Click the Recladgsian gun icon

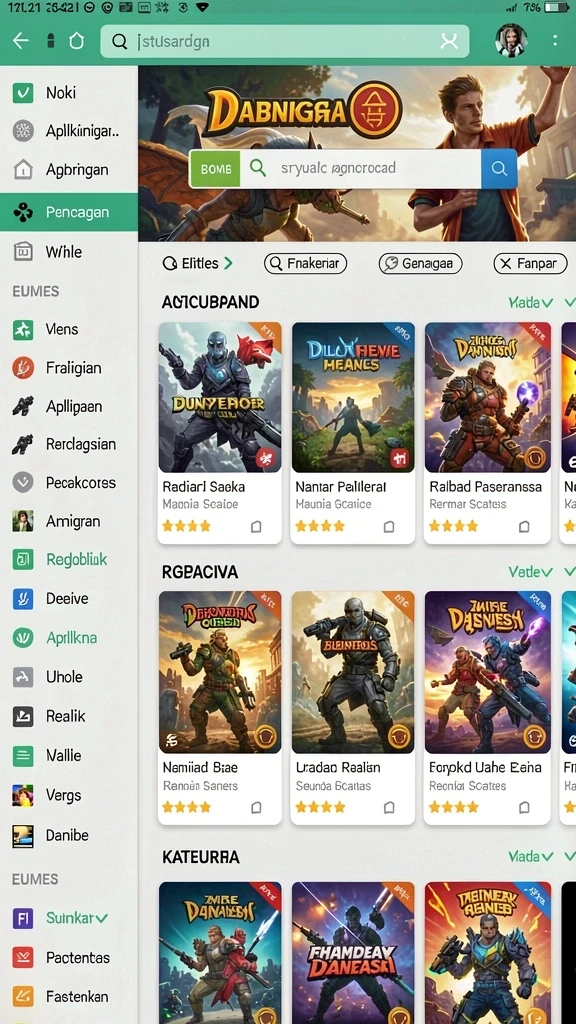coord(23,445)
